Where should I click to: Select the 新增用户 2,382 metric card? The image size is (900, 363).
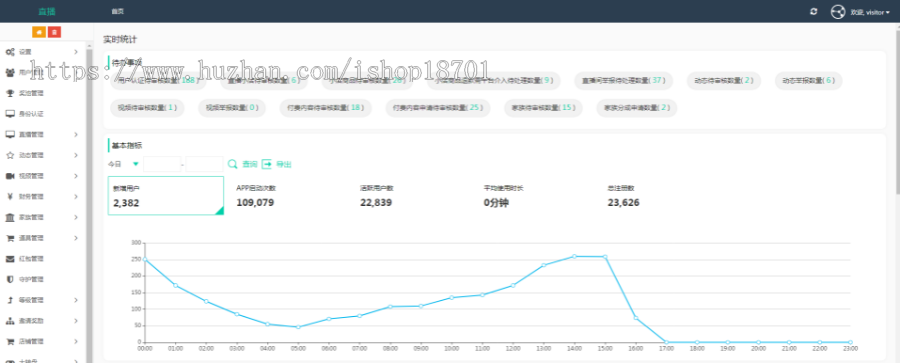[166, 196]
